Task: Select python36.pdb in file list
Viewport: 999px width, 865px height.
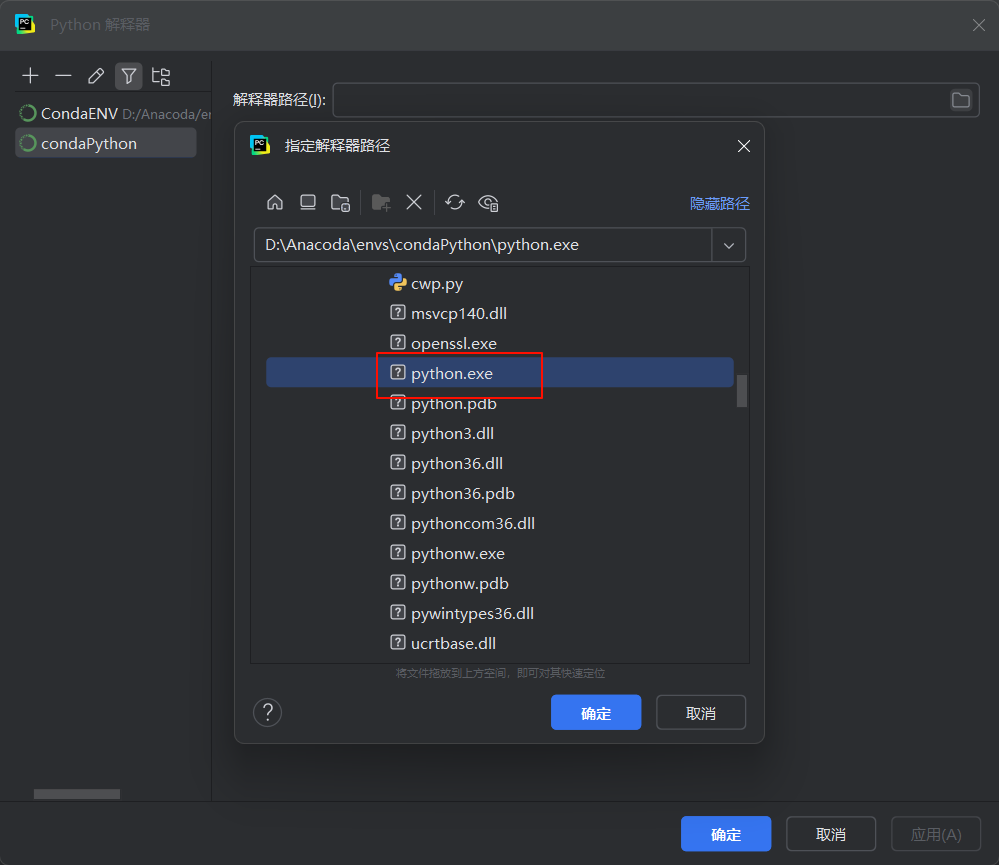Action: [500, 493]
